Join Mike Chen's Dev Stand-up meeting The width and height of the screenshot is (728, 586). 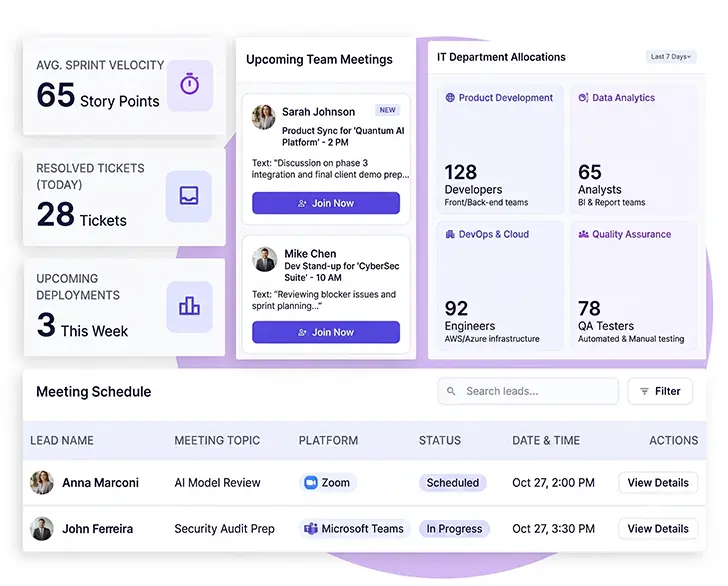click(326, 332)
